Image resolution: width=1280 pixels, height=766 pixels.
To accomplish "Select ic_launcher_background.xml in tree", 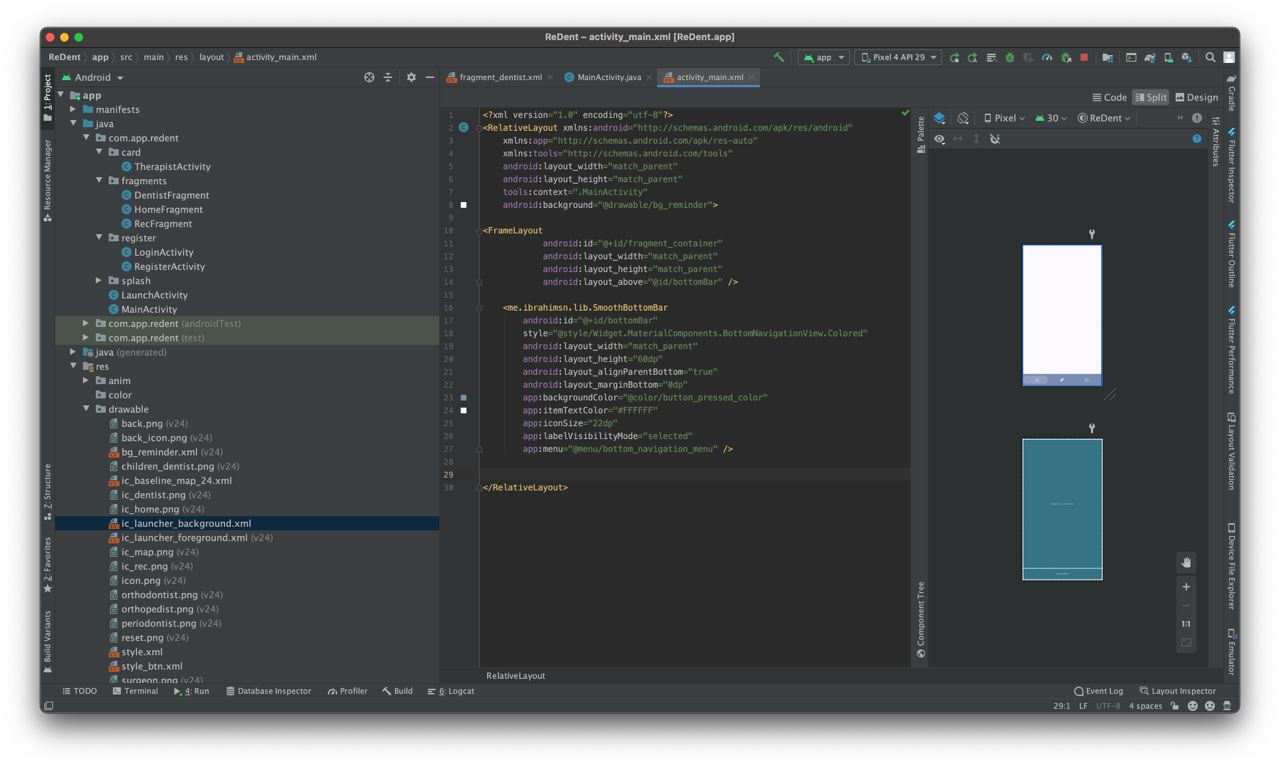I will point(186,523).
